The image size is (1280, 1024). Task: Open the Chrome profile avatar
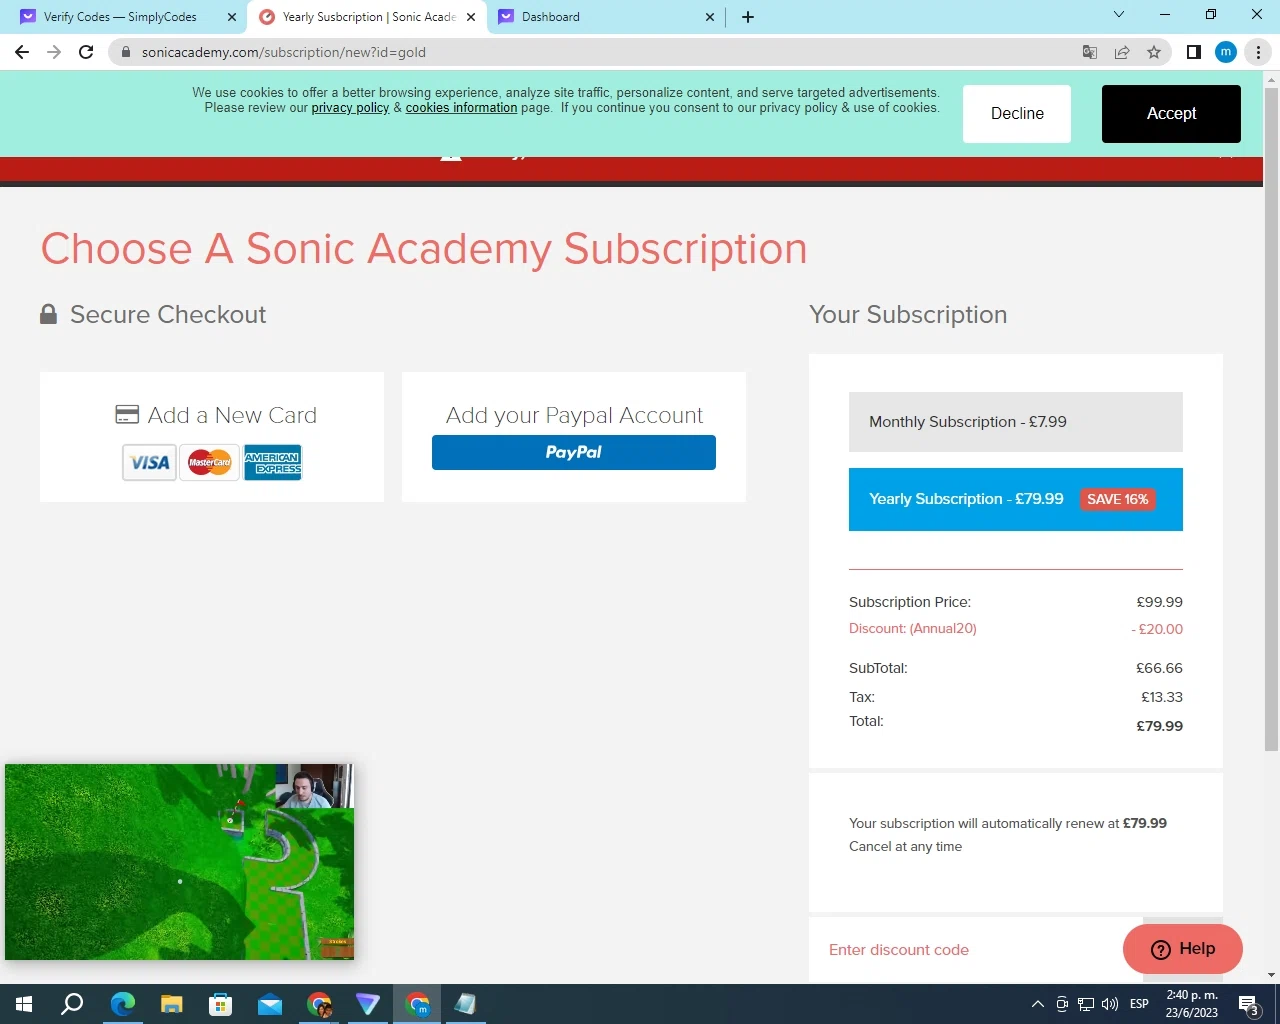[1226, 52]
